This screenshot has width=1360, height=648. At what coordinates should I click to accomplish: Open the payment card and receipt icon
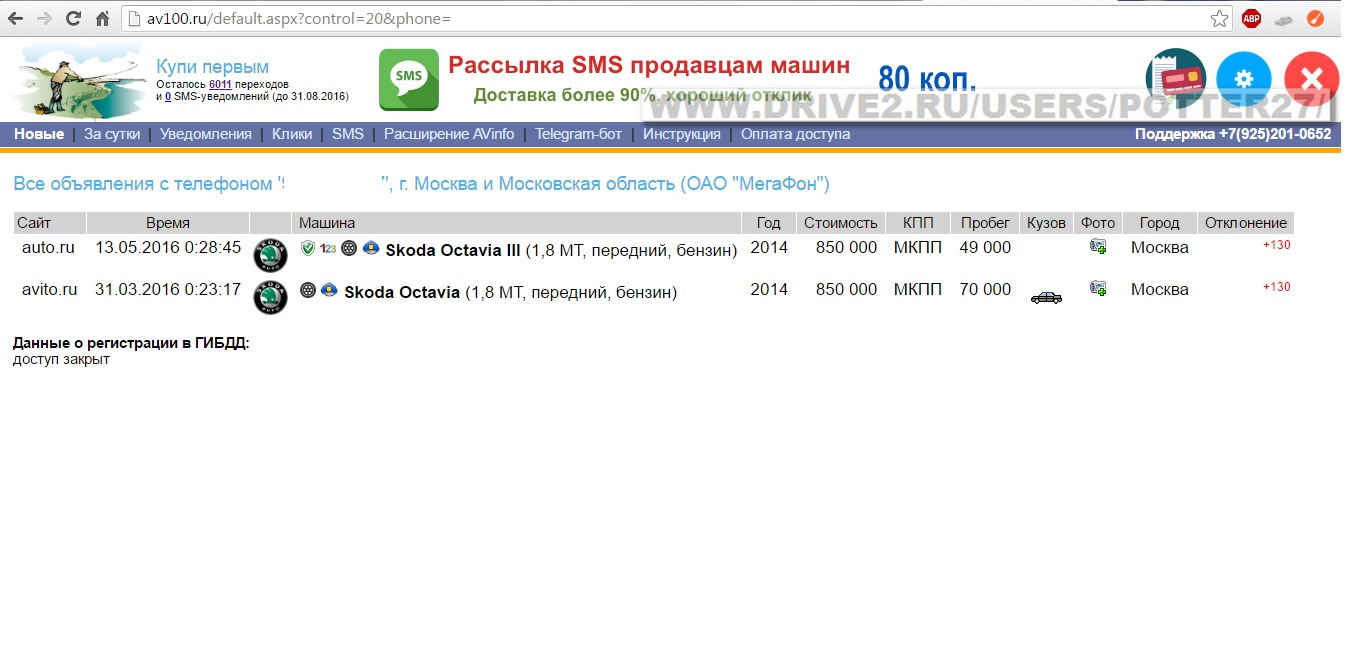(1175, 79)
